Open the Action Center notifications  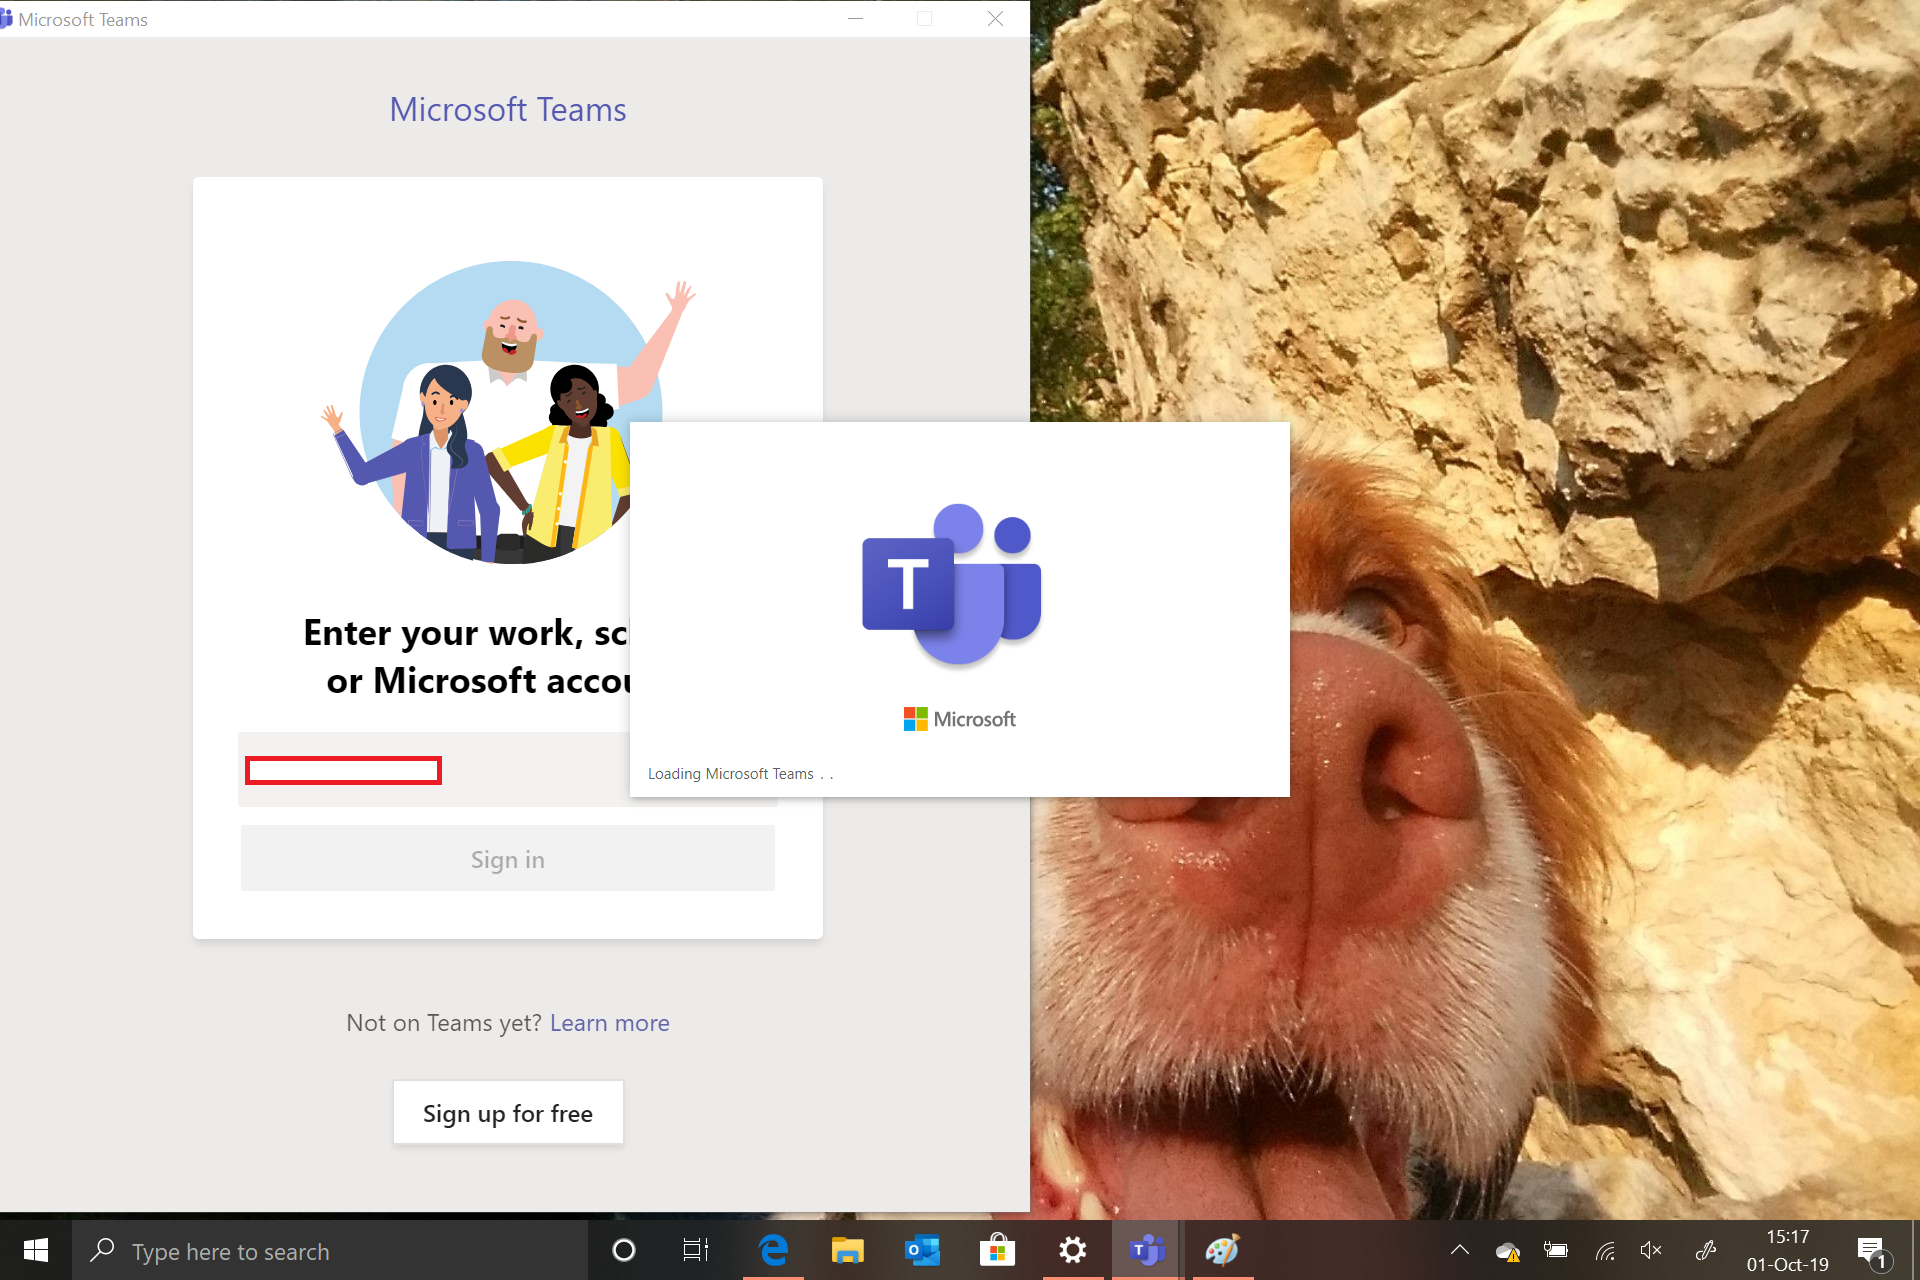(1871, 1250)
